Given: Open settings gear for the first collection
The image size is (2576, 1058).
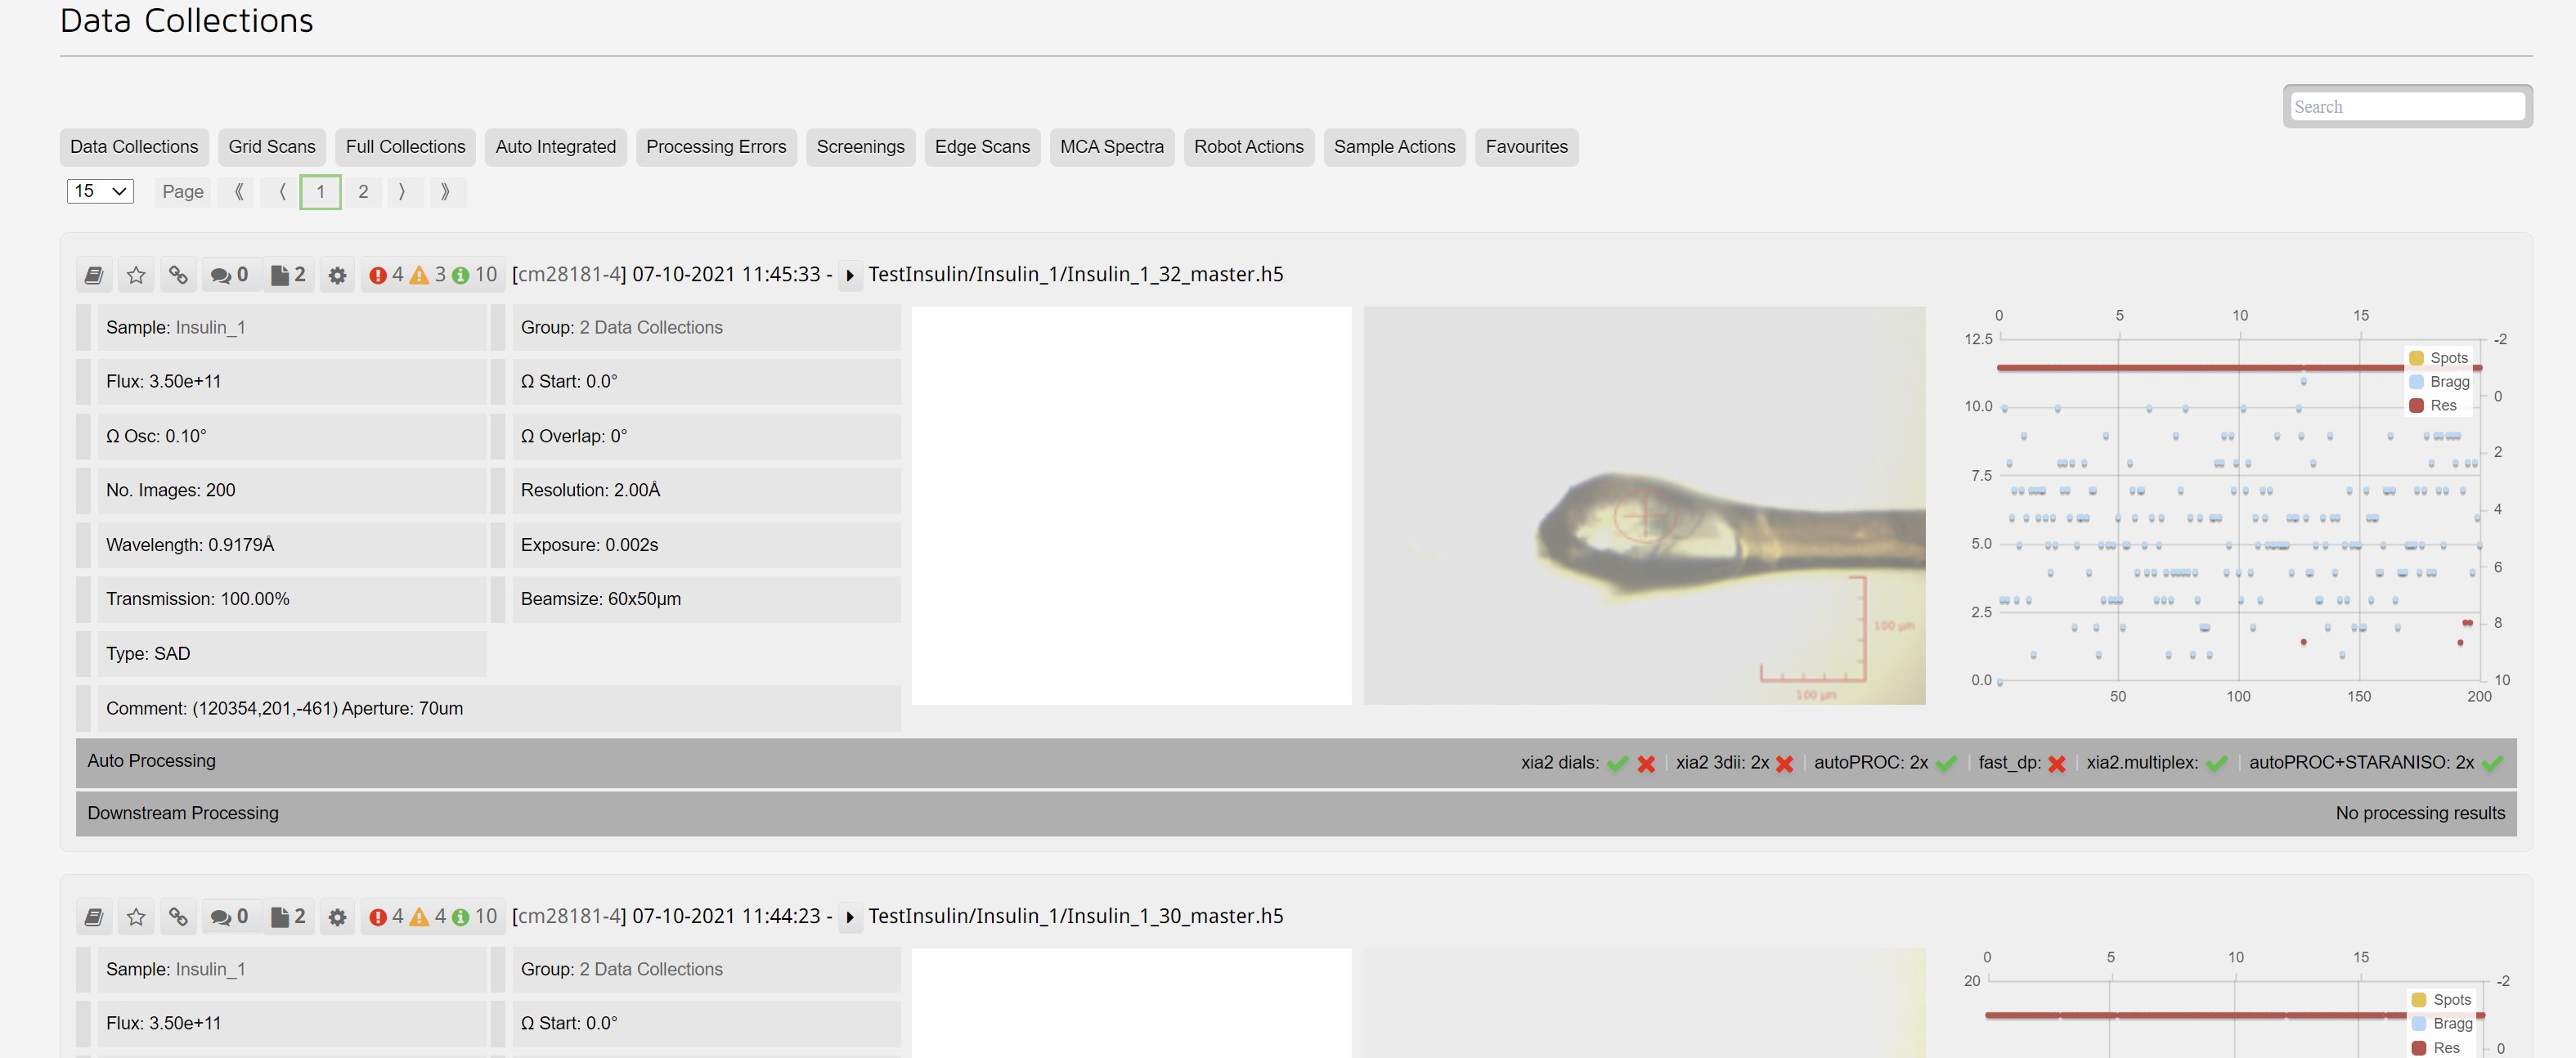Looking at the screenshot, I should [337, 274].
